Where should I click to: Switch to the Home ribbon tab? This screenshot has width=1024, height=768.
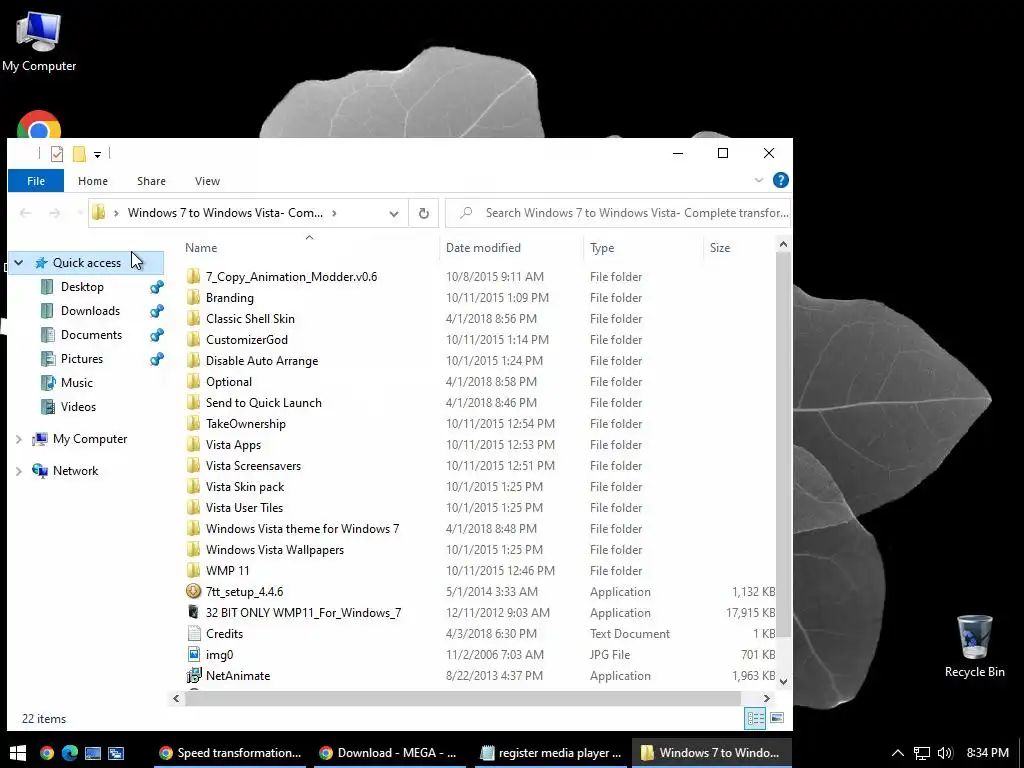(x=93, y=181)
